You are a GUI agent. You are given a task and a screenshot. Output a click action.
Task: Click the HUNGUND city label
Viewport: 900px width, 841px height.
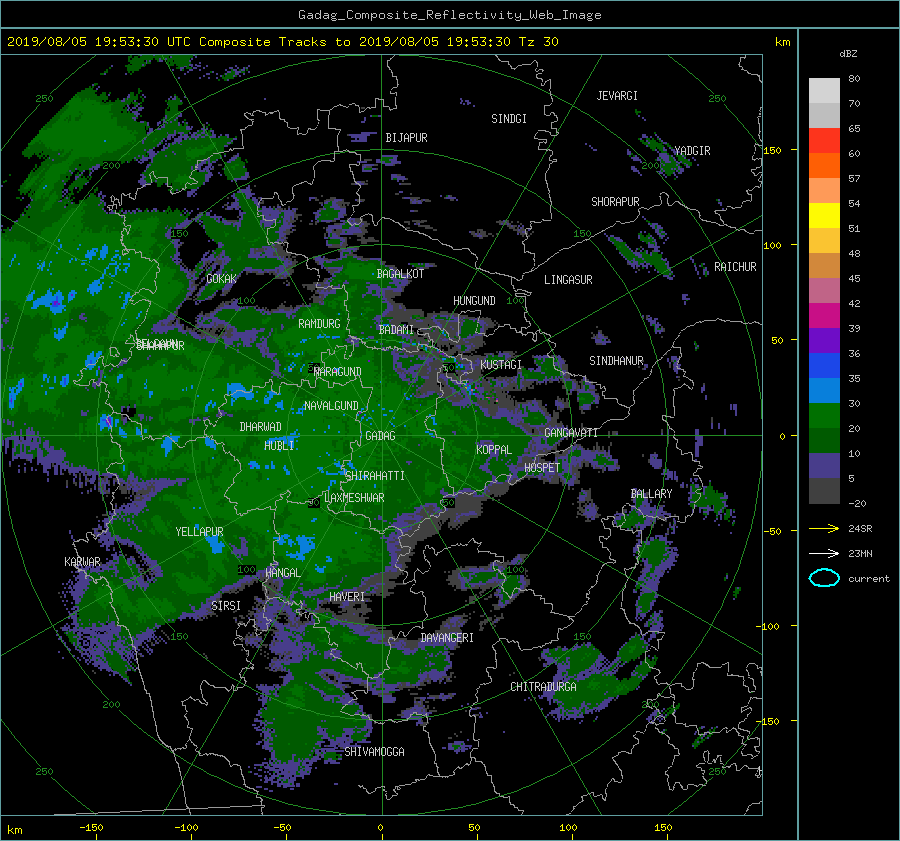[474, 301]
